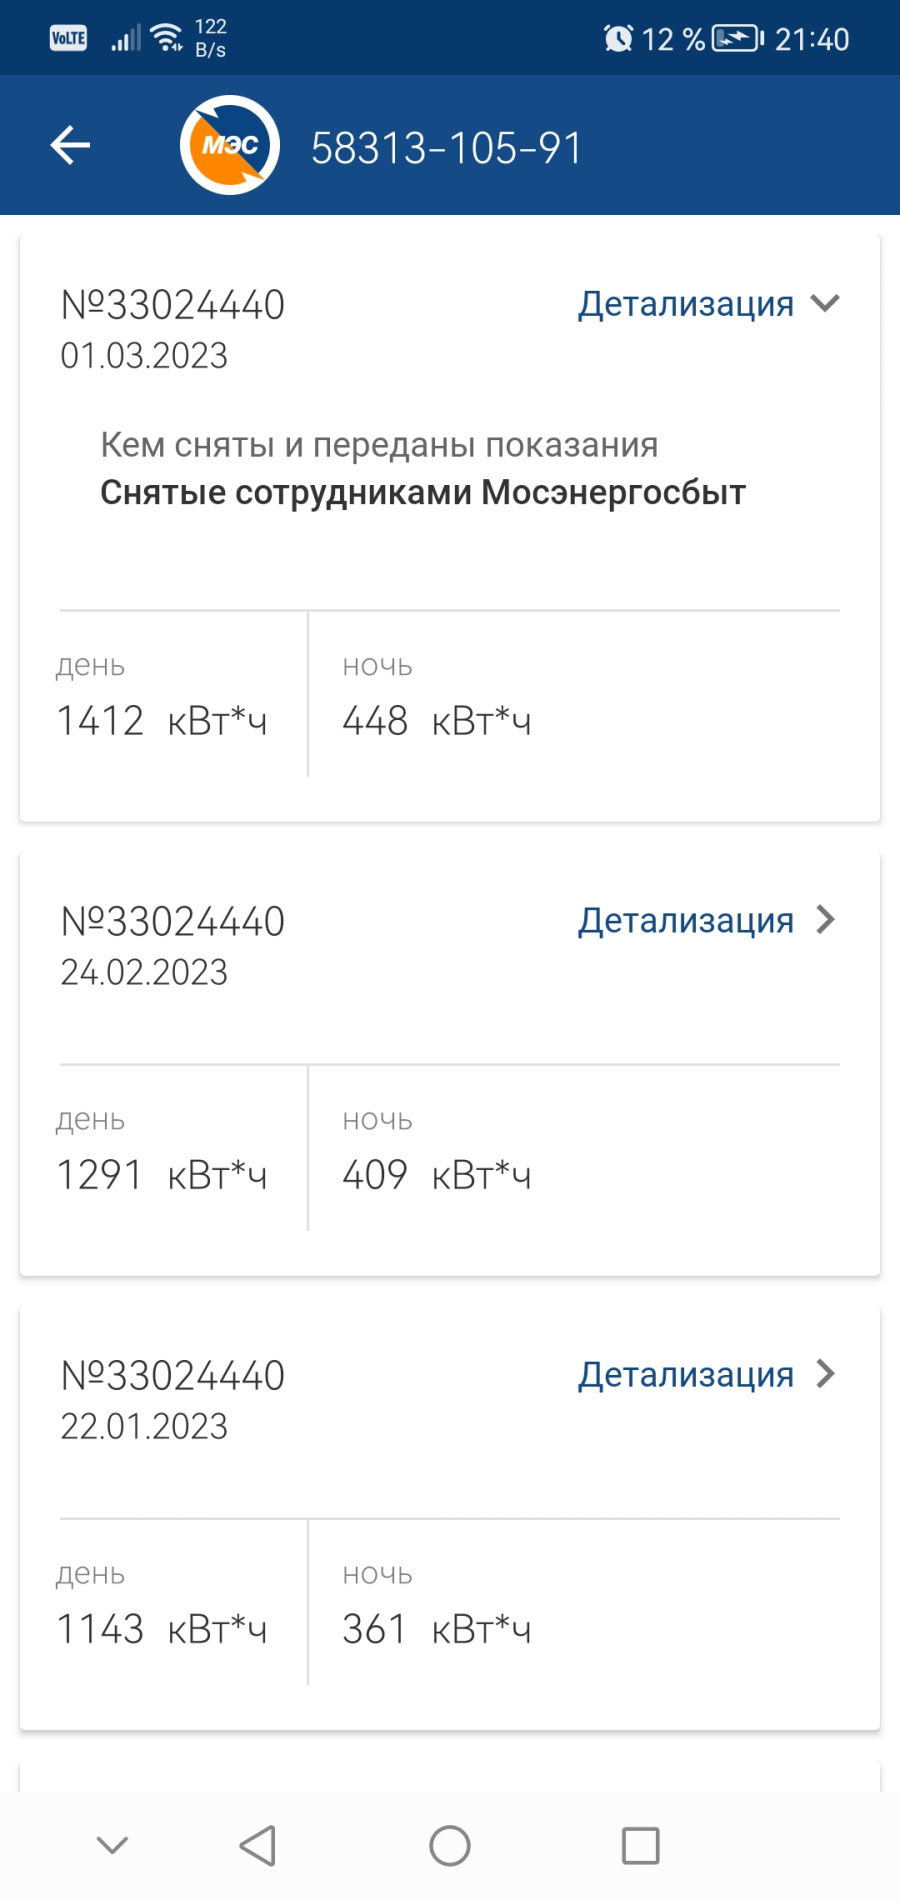Open Детализация link on 24.02.2023 card
Screen dimensions: 900x1900
(686, 920)
